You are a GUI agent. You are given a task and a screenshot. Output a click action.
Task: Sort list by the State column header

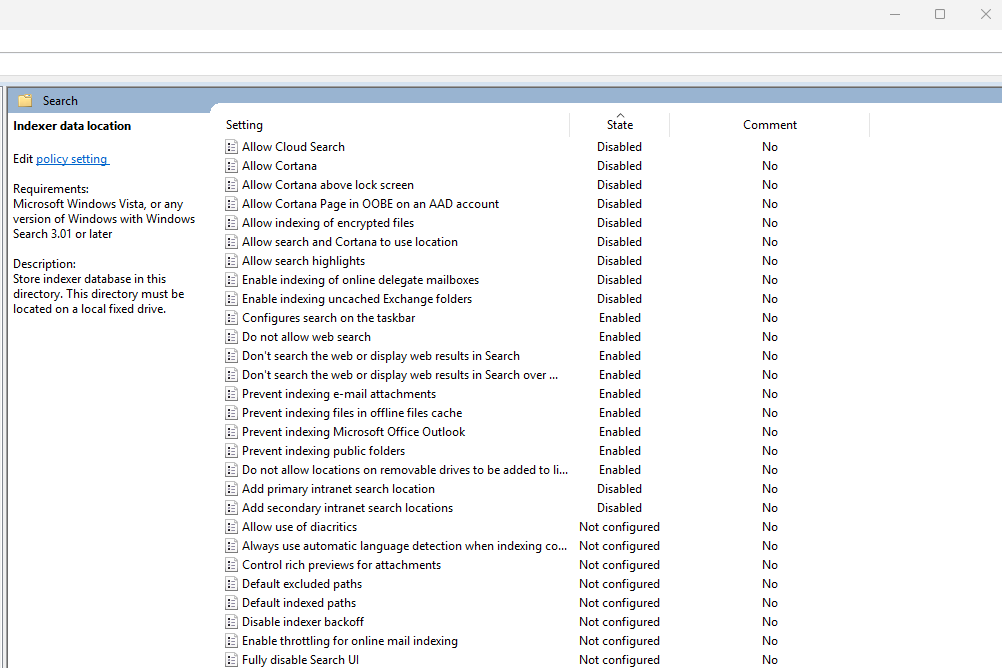pyautogui.click(x=619, y=125)
